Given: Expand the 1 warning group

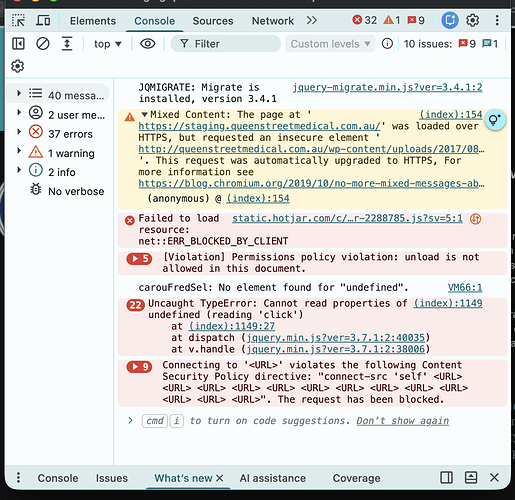Looking at the screenshot, I should click(x=19, y=151).
